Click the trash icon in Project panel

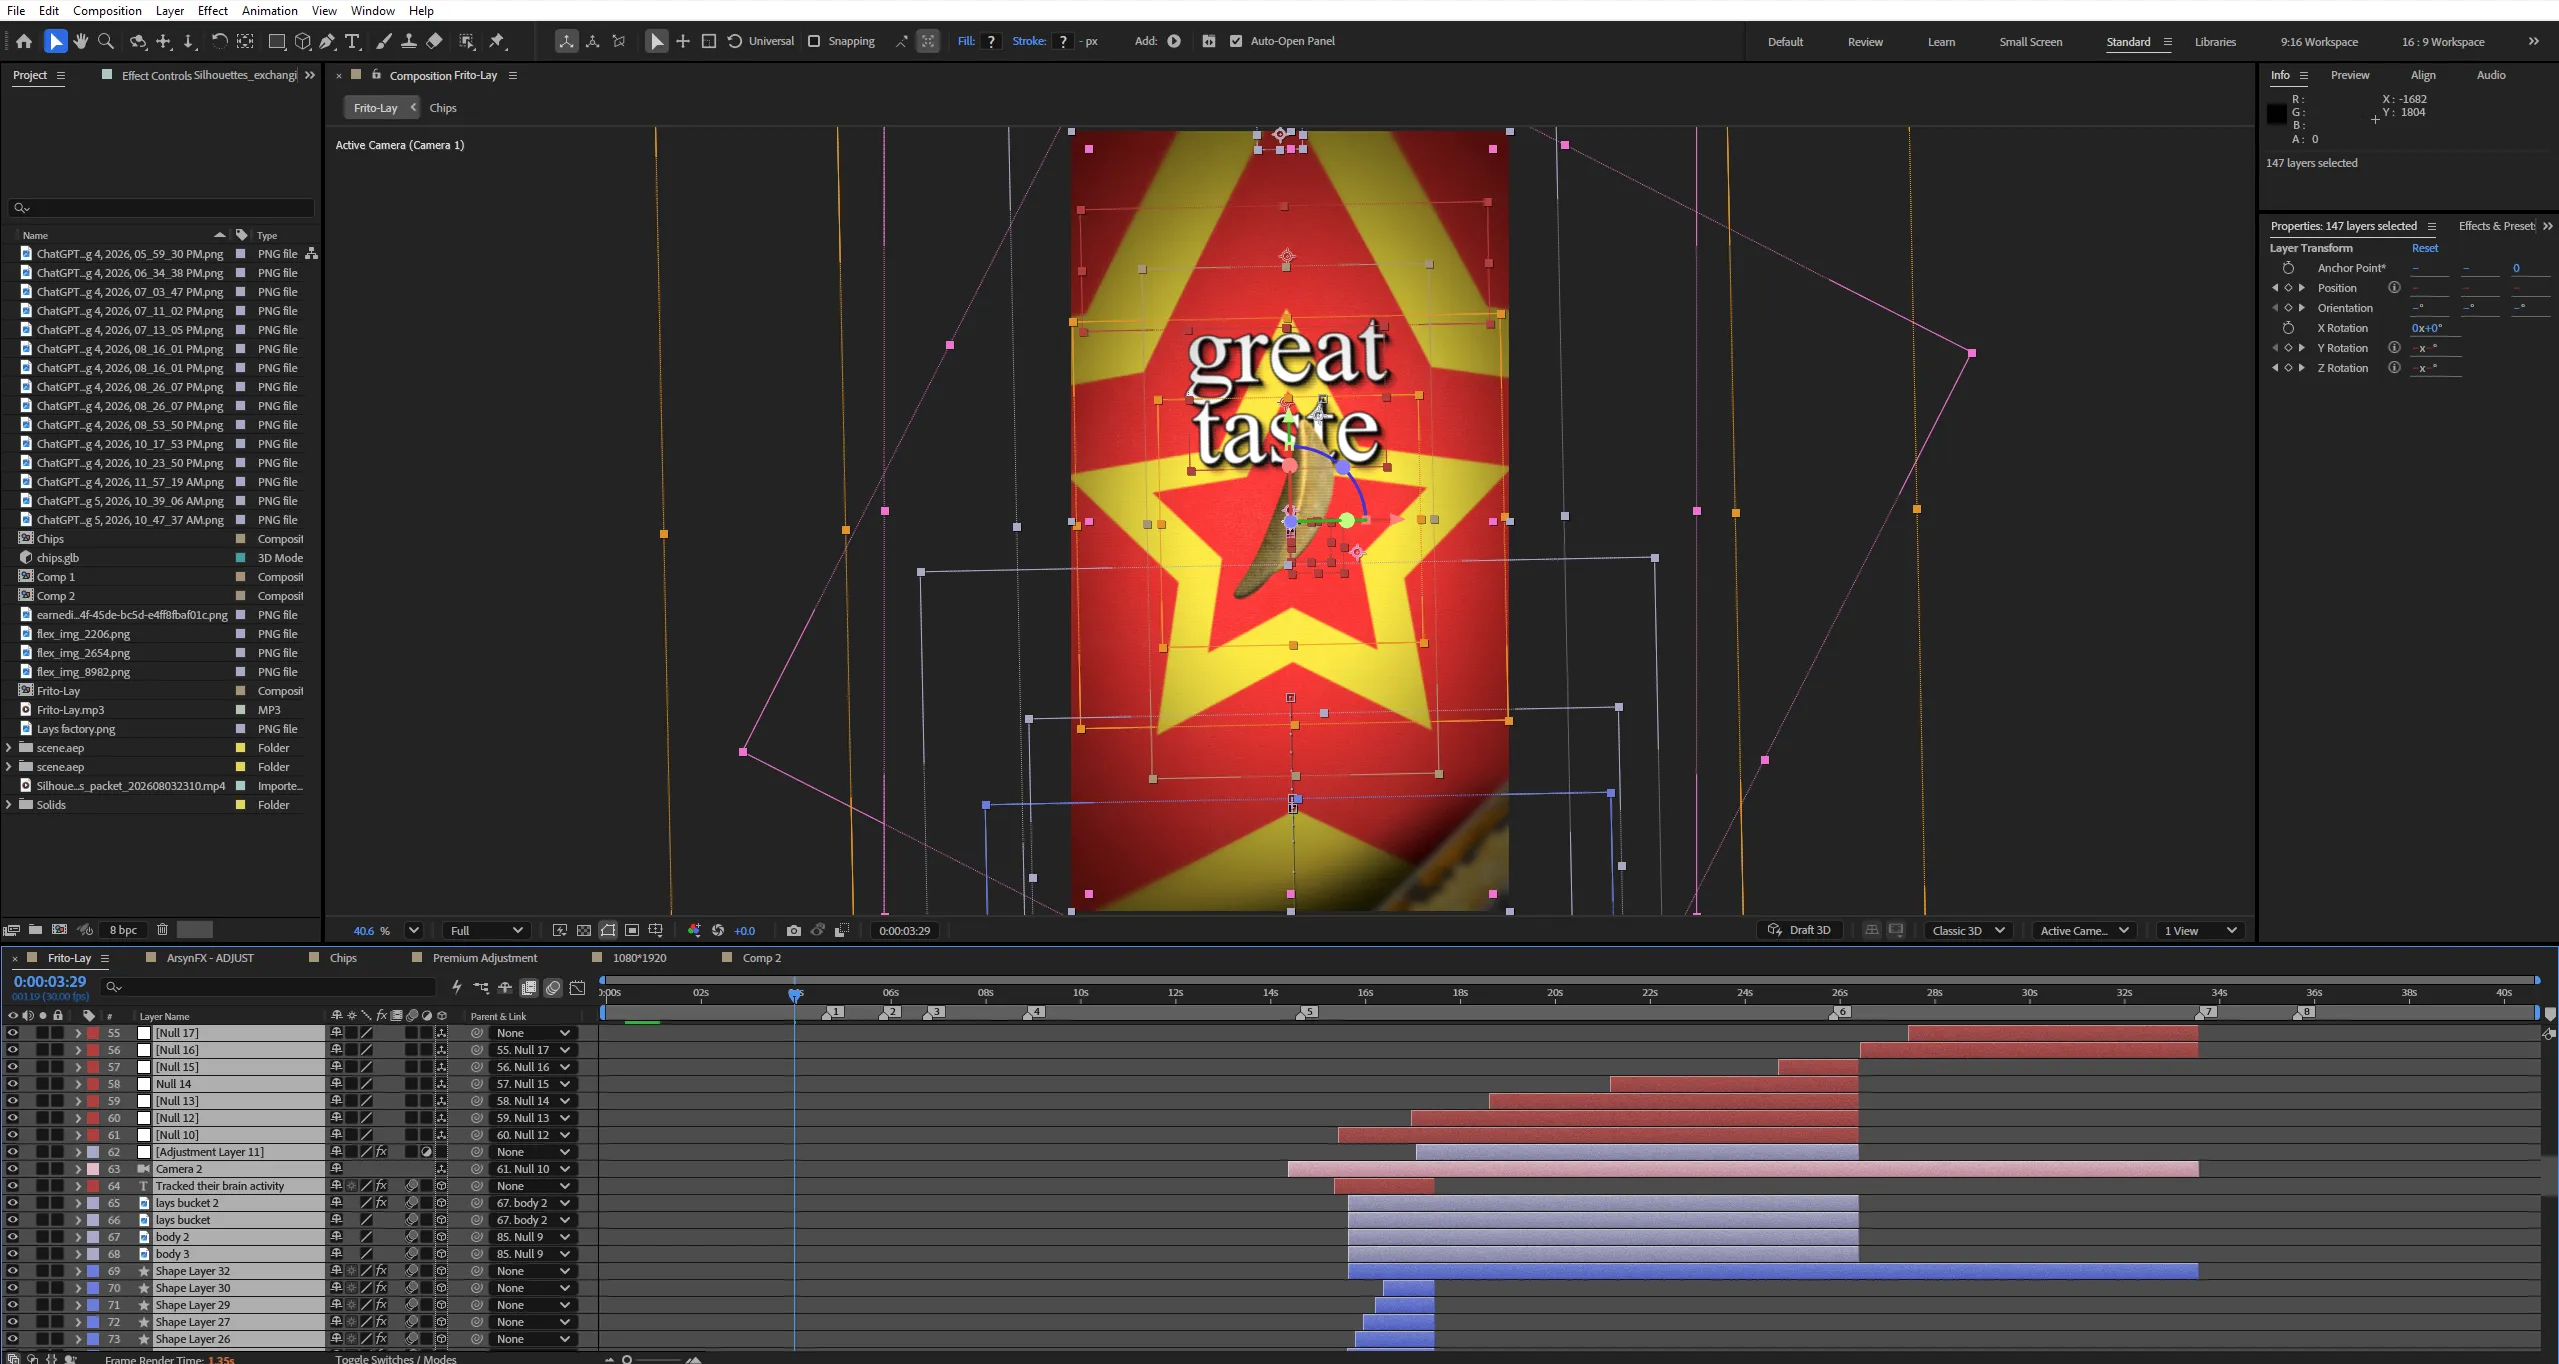click(x=162, y=929)
